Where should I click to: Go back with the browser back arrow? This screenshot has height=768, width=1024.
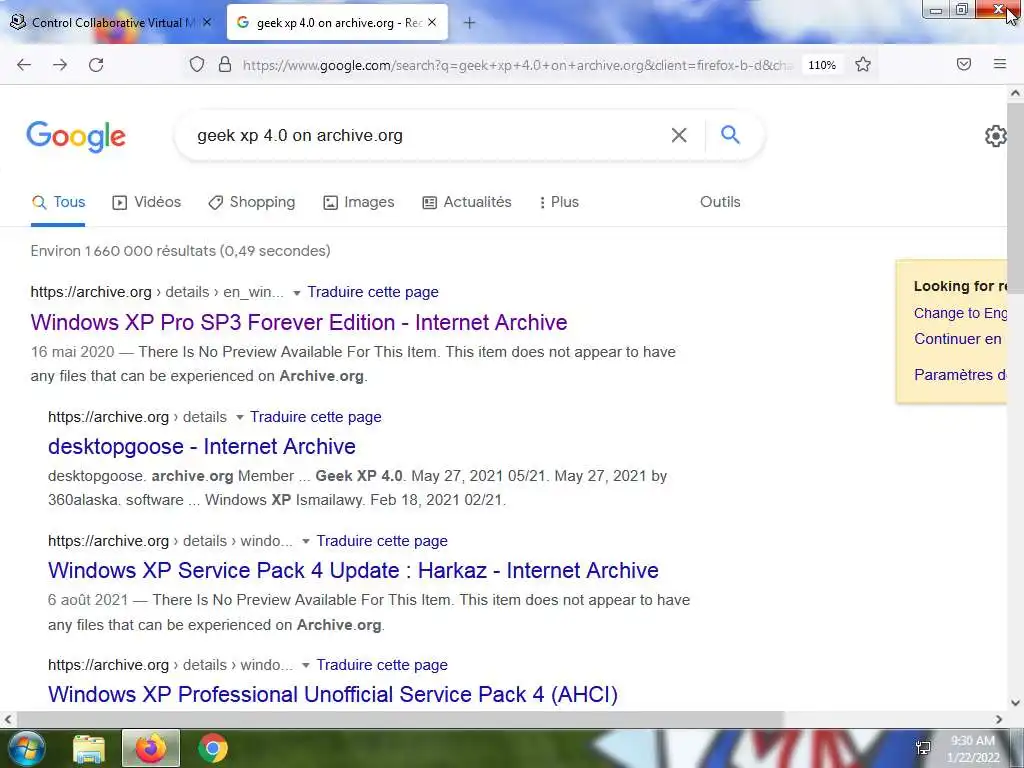coord(24,65)
